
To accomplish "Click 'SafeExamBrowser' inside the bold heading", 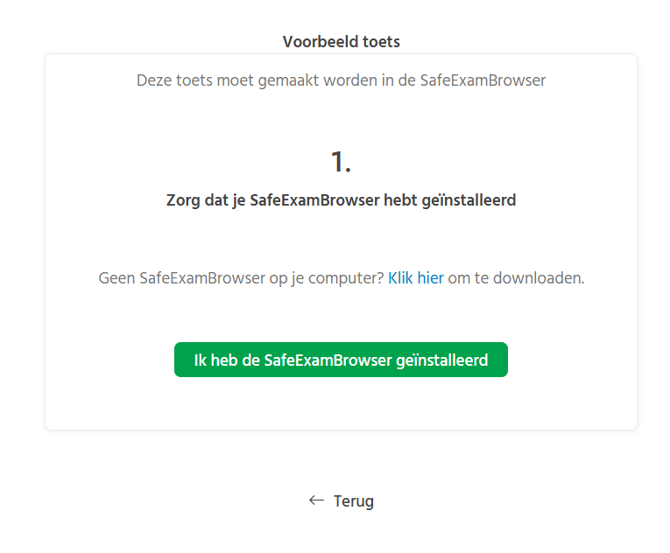I will [314, 200].
